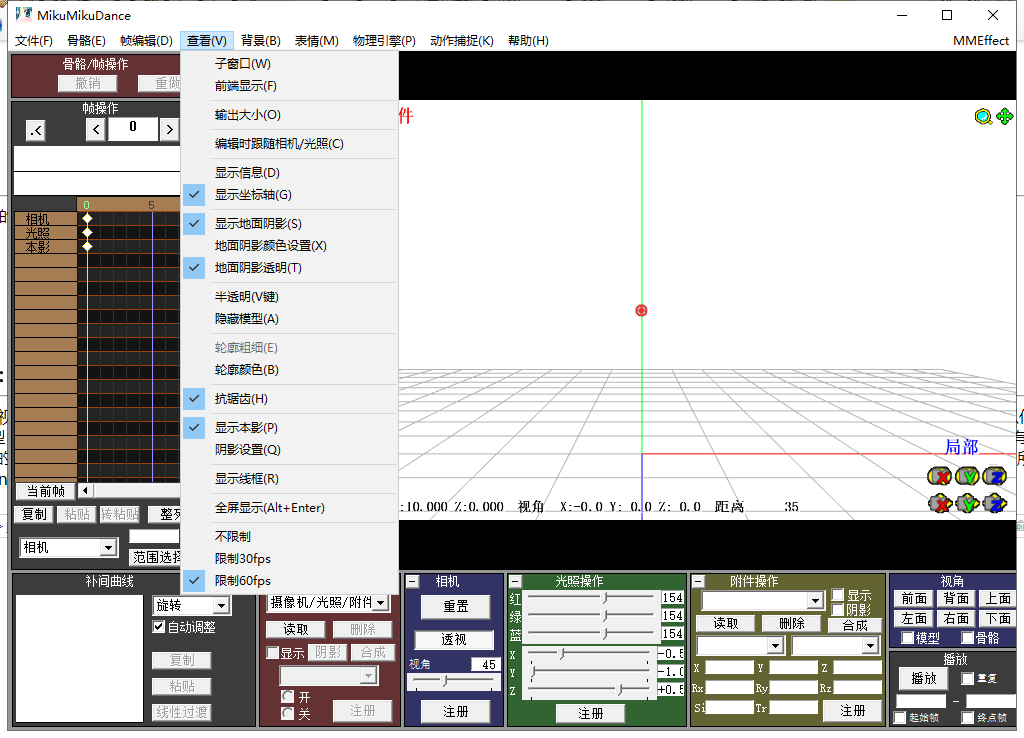Viewport: 1024px width, 738px height.
Task: Click the 视角 value field showing 45
Action: (x=486, y=664)
